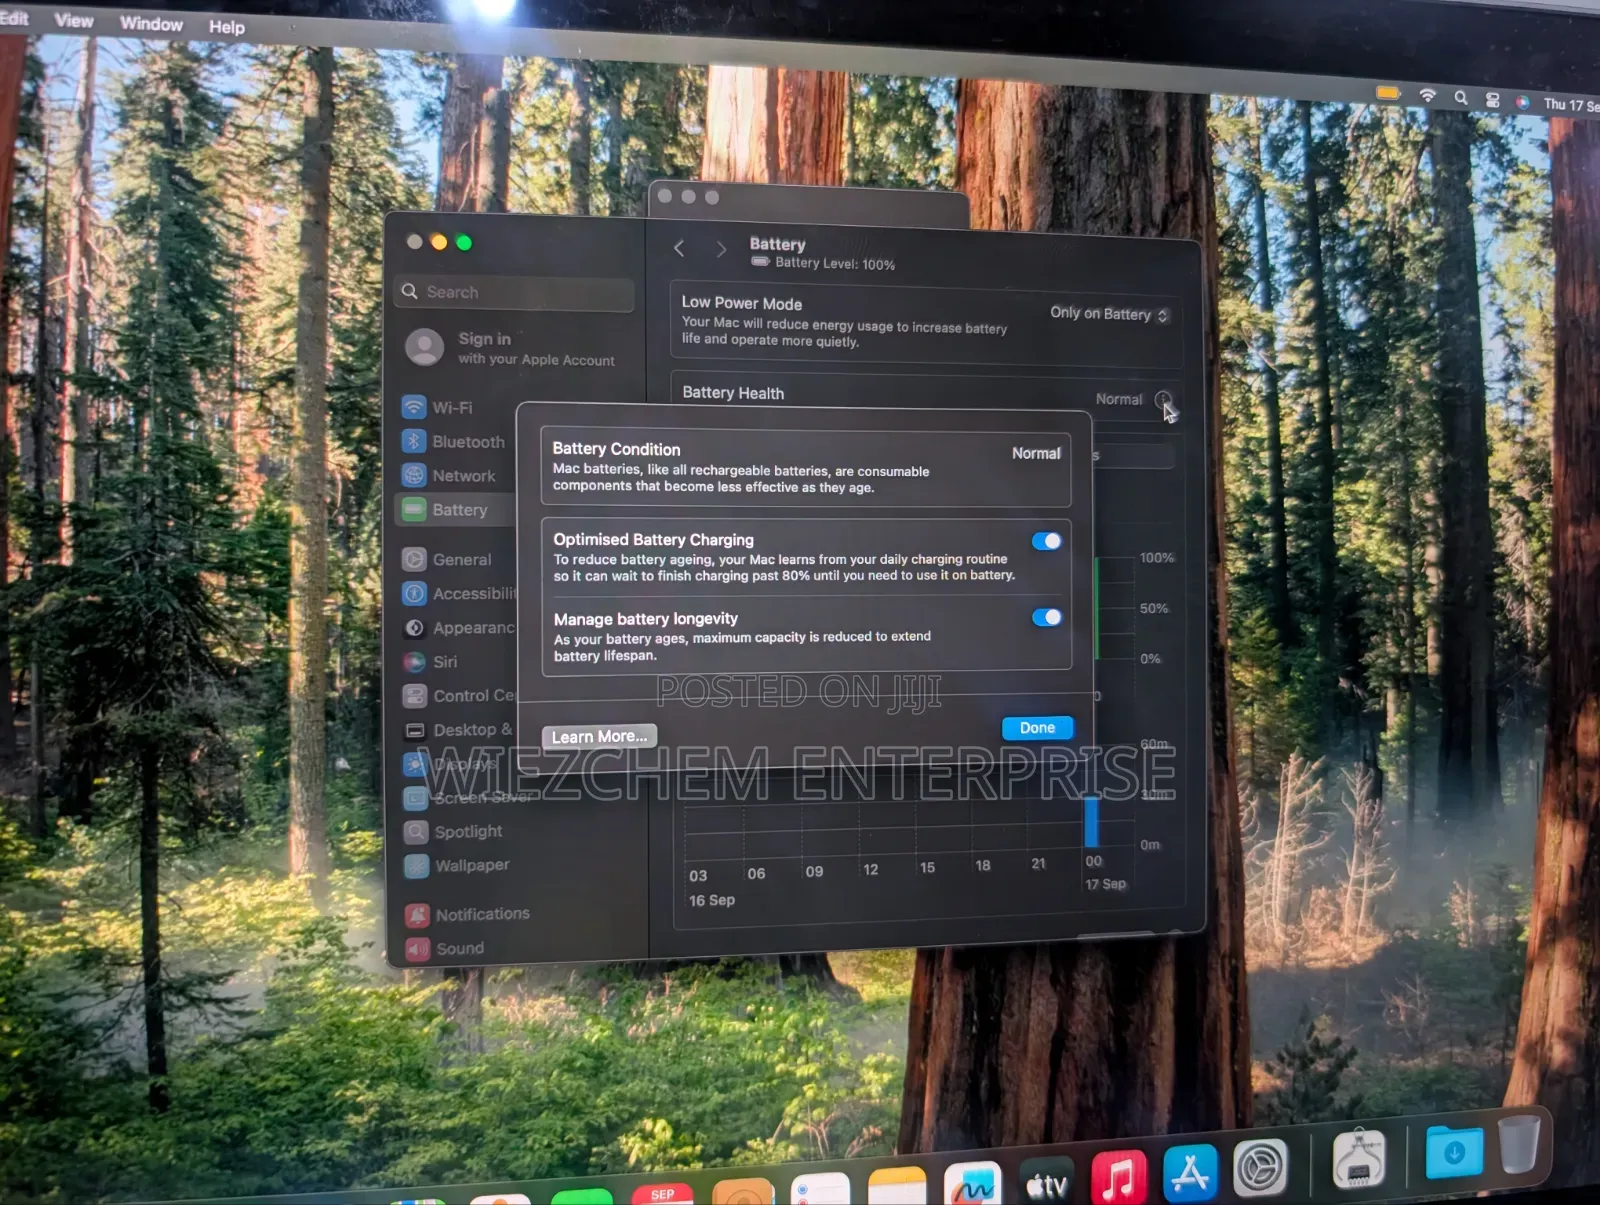Go back with the left chevron

[x=679, y=247]
